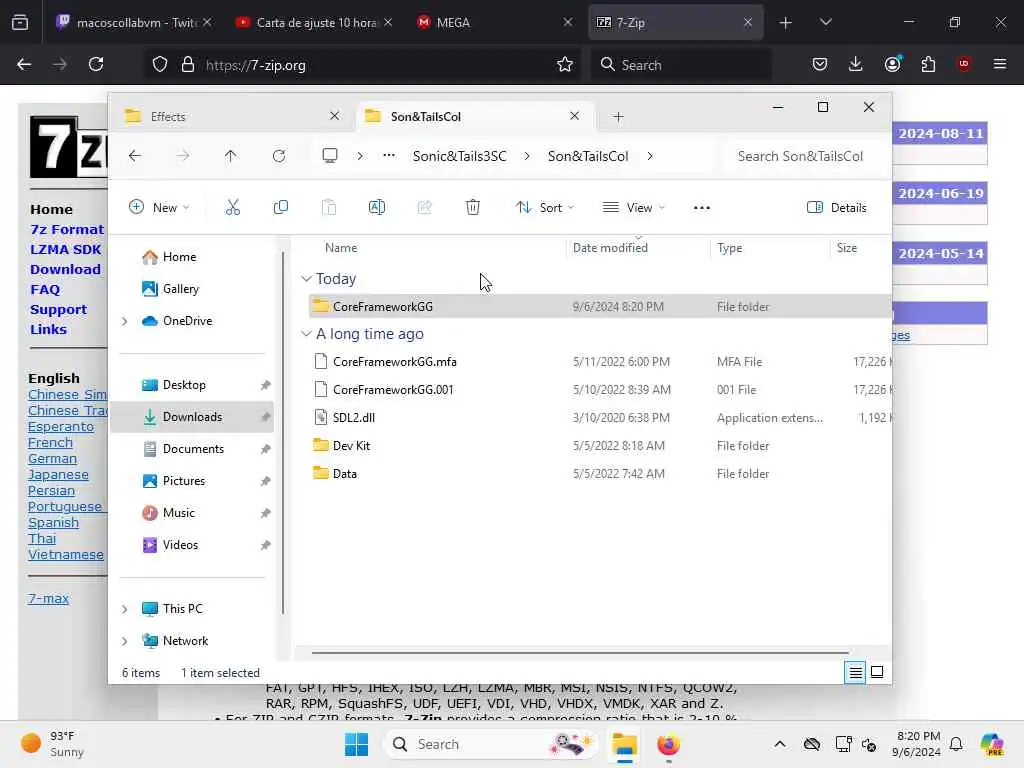Collapse the Today group

pos(306,279)
